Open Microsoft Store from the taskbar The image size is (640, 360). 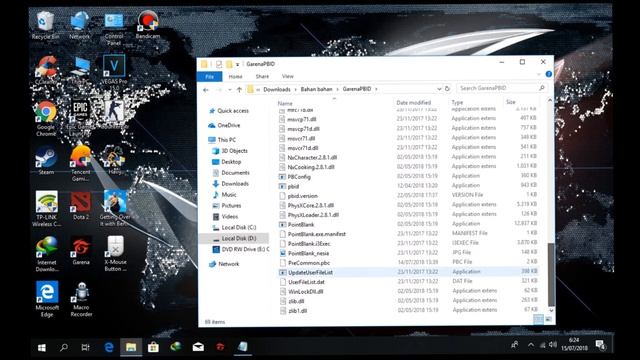[x=153, y=347]
